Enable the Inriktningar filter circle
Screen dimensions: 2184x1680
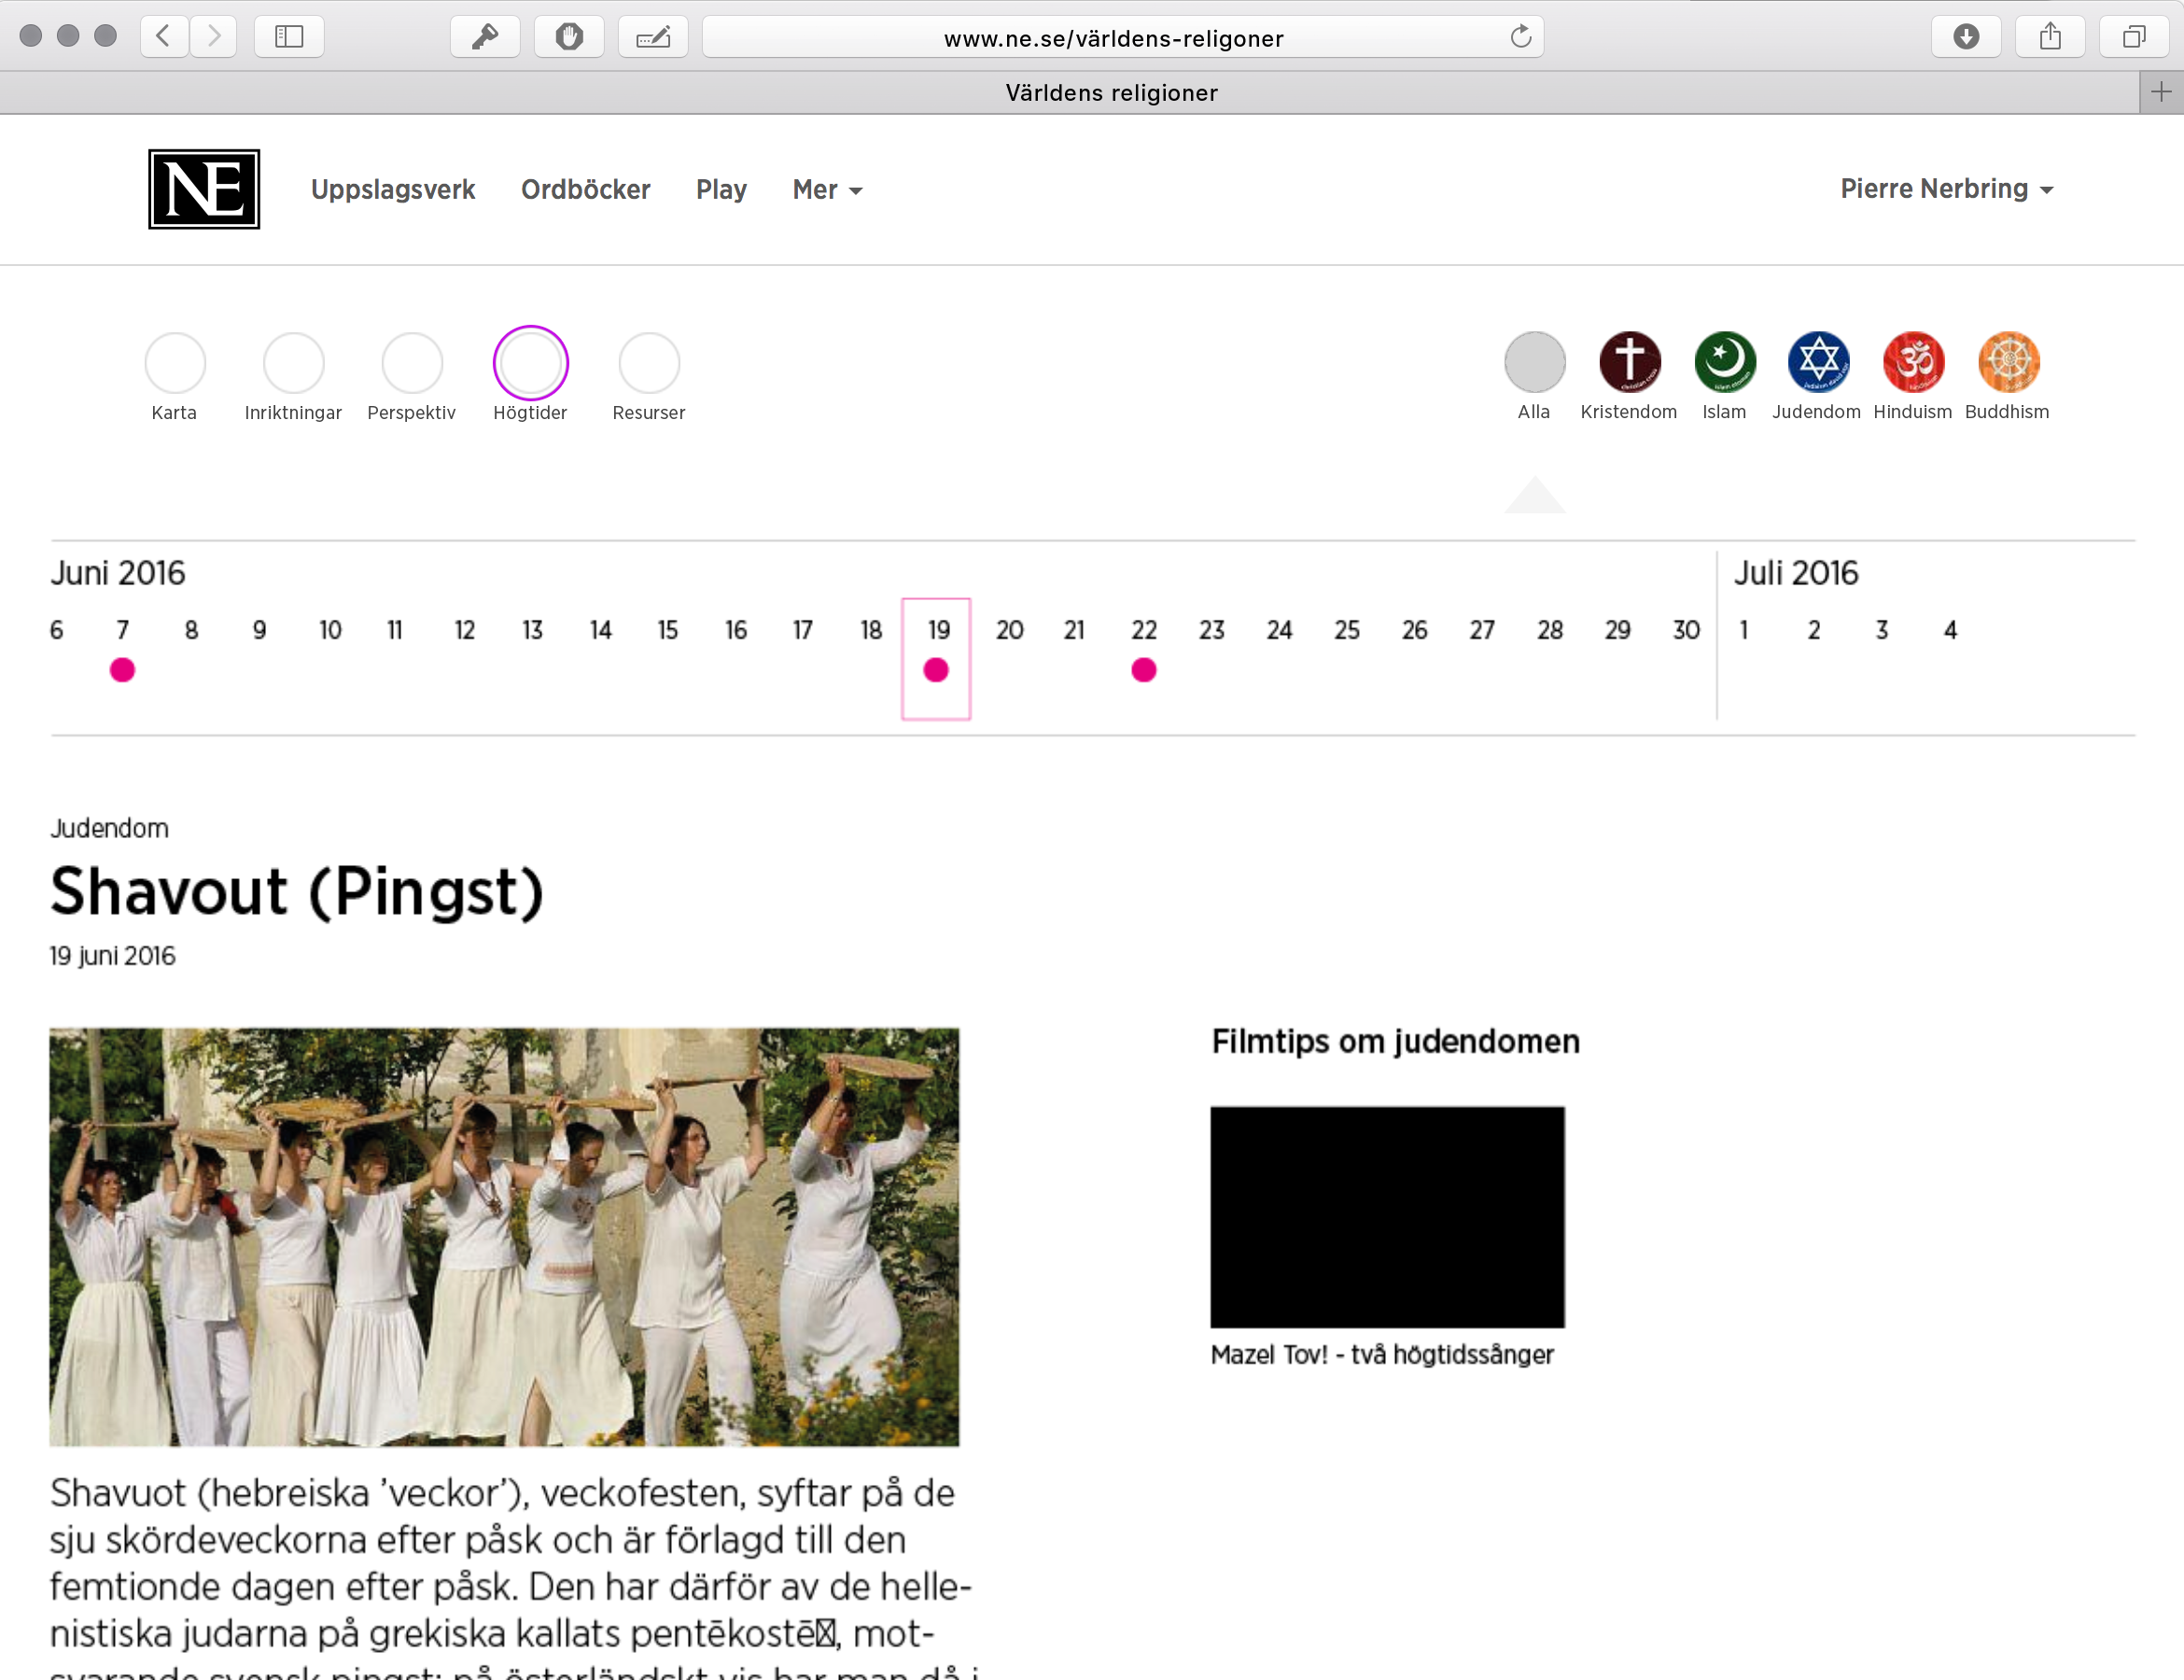[293, 364]
